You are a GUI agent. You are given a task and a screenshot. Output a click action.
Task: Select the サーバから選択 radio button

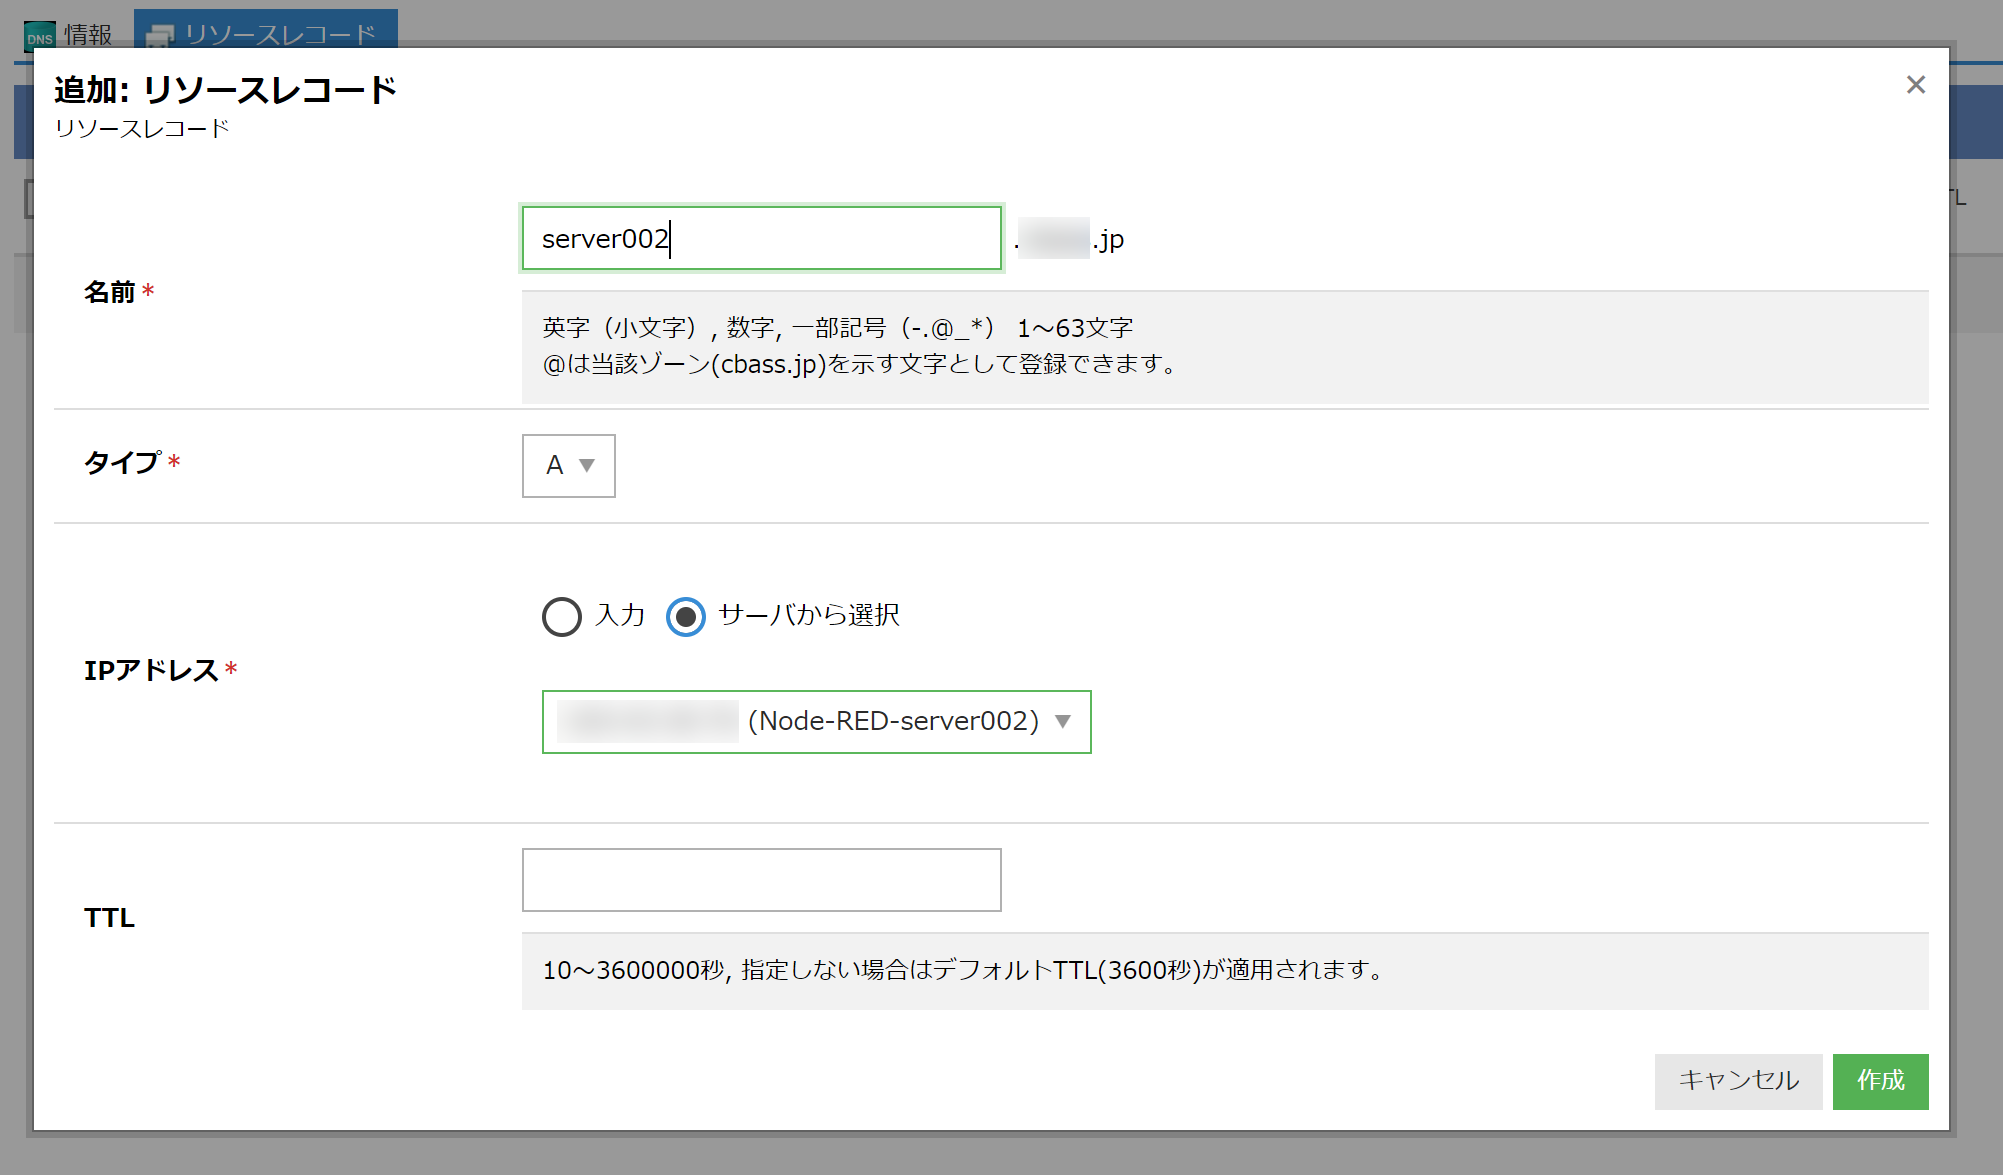tap(685, 616)
